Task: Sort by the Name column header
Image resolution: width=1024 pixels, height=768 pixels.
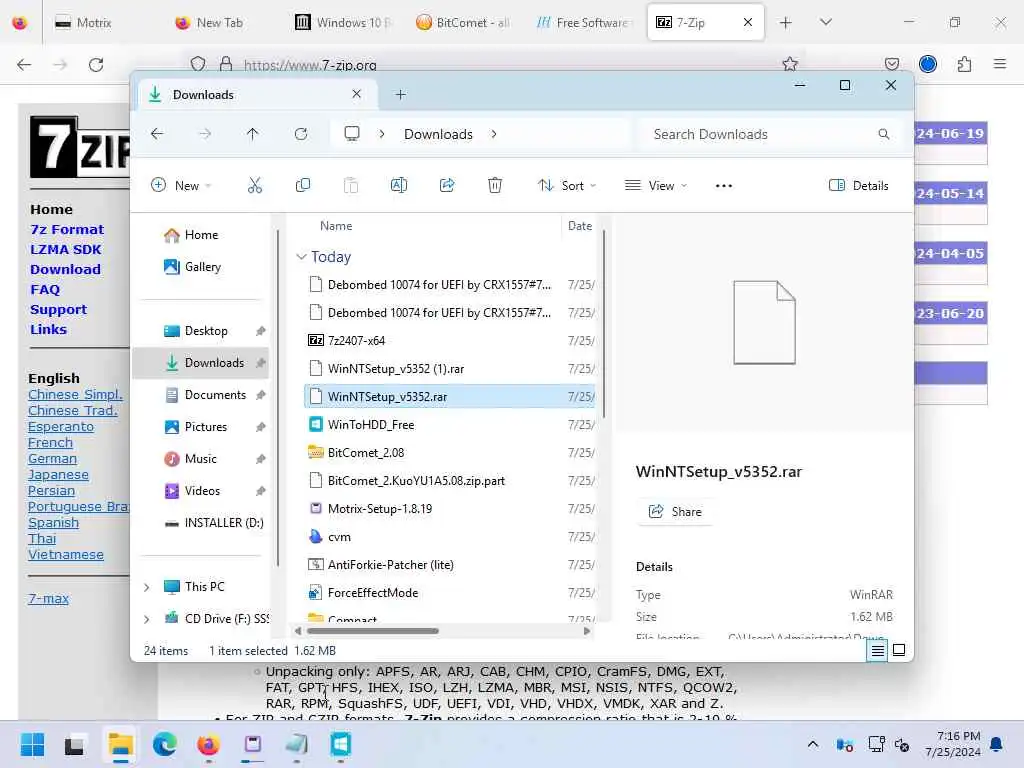Action: (336, 226)
